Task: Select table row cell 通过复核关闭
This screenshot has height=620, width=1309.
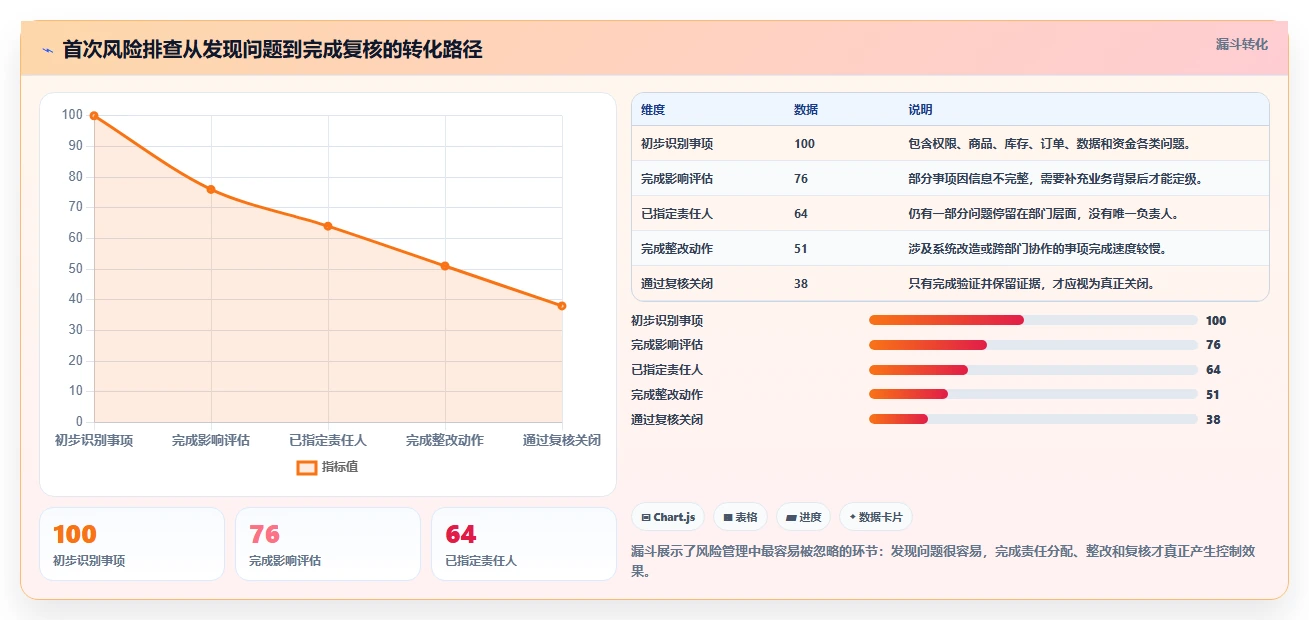Action: coord(677,284)
